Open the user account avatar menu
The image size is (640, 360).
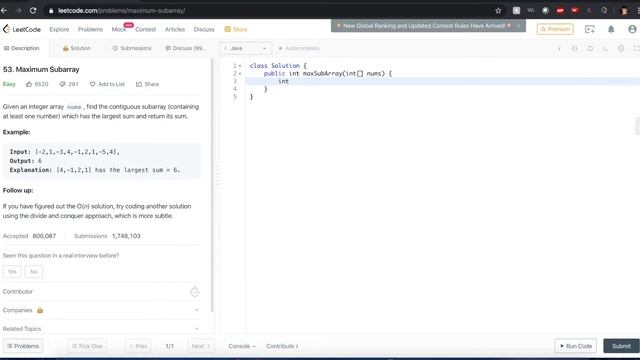pyautogui.click(x=632, y=29)
